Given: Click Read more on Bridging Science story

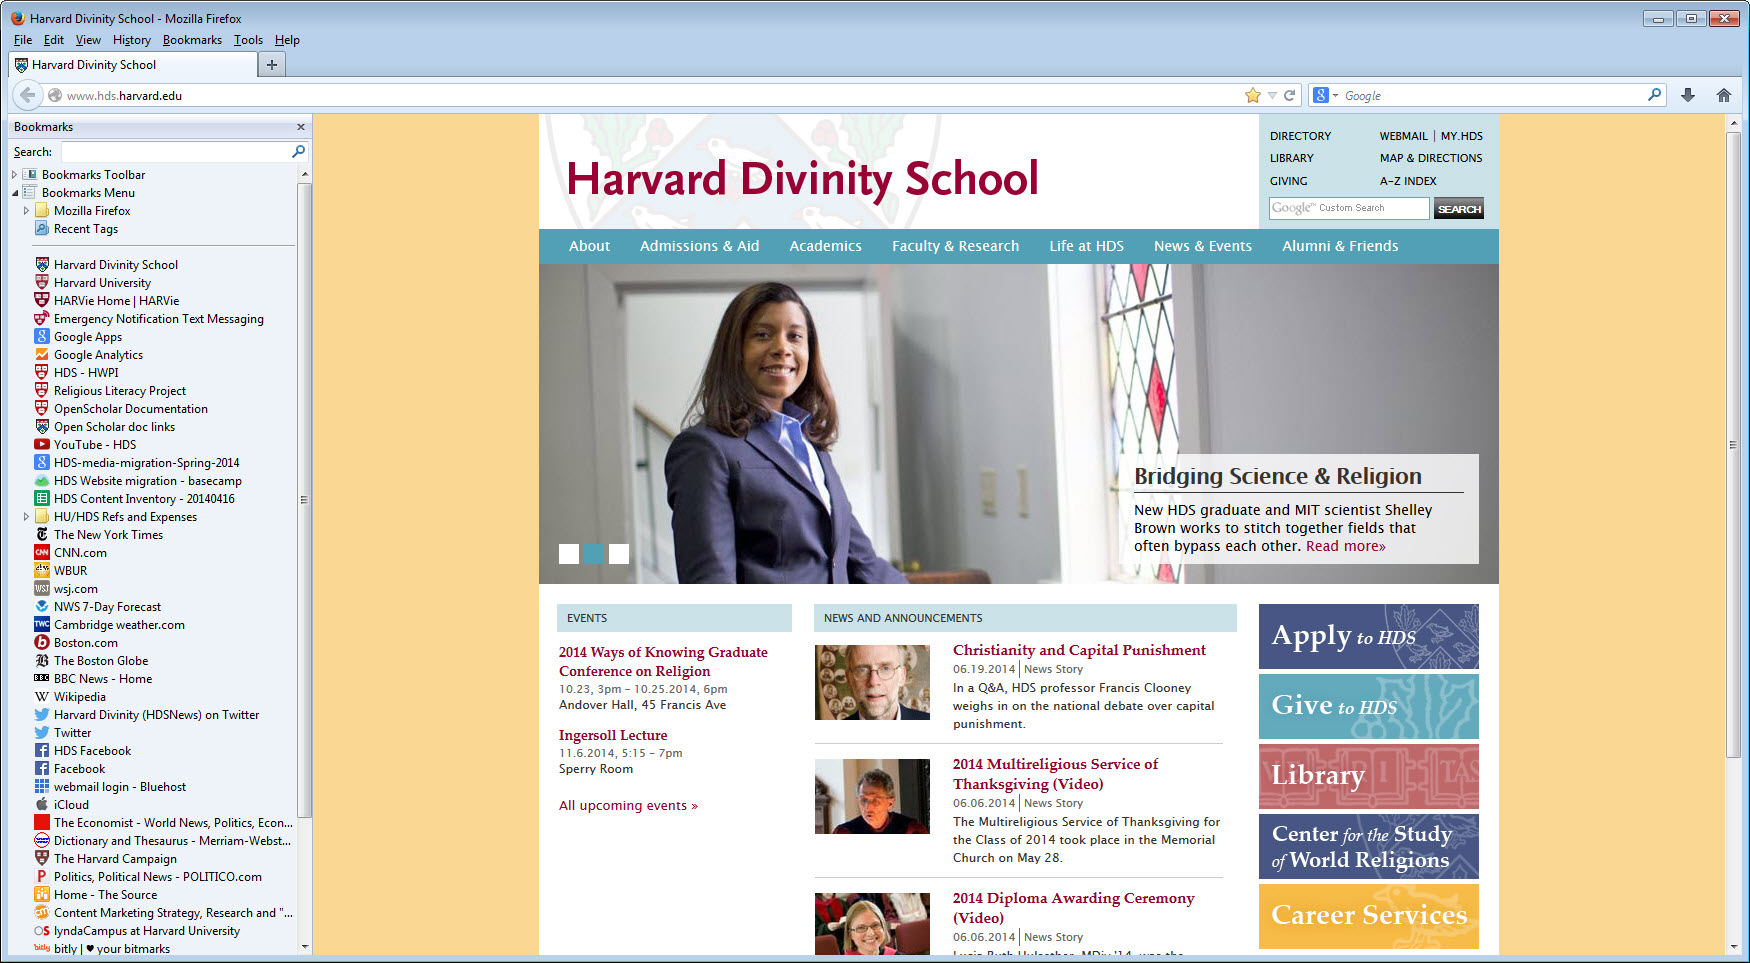Looking at the screenshot, I should (x=1346, y=546).
